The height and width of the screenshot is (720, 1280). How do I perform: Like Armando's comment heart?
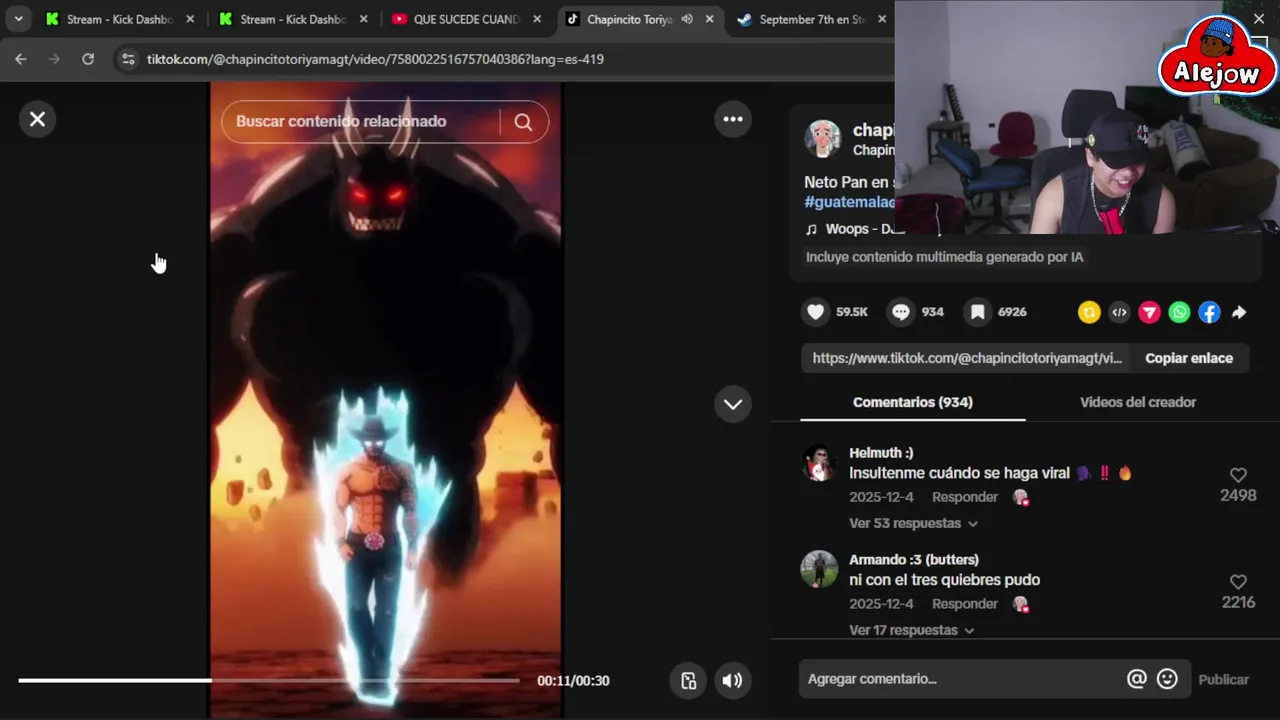coord(1238,582)
